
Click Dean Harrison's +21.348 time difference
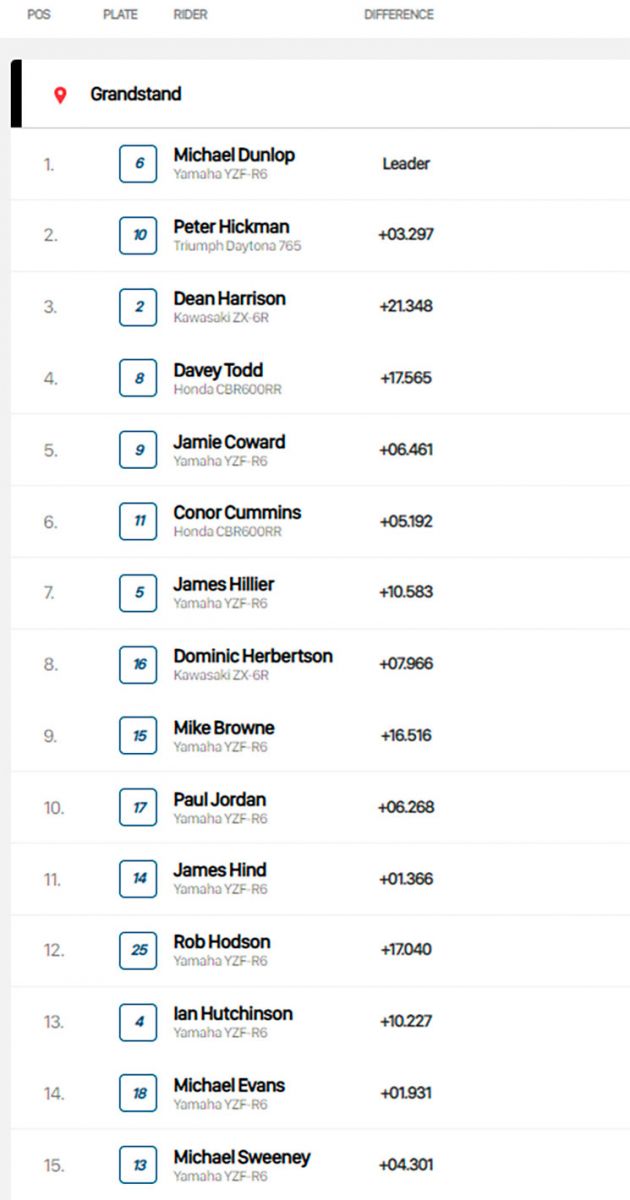406,306
